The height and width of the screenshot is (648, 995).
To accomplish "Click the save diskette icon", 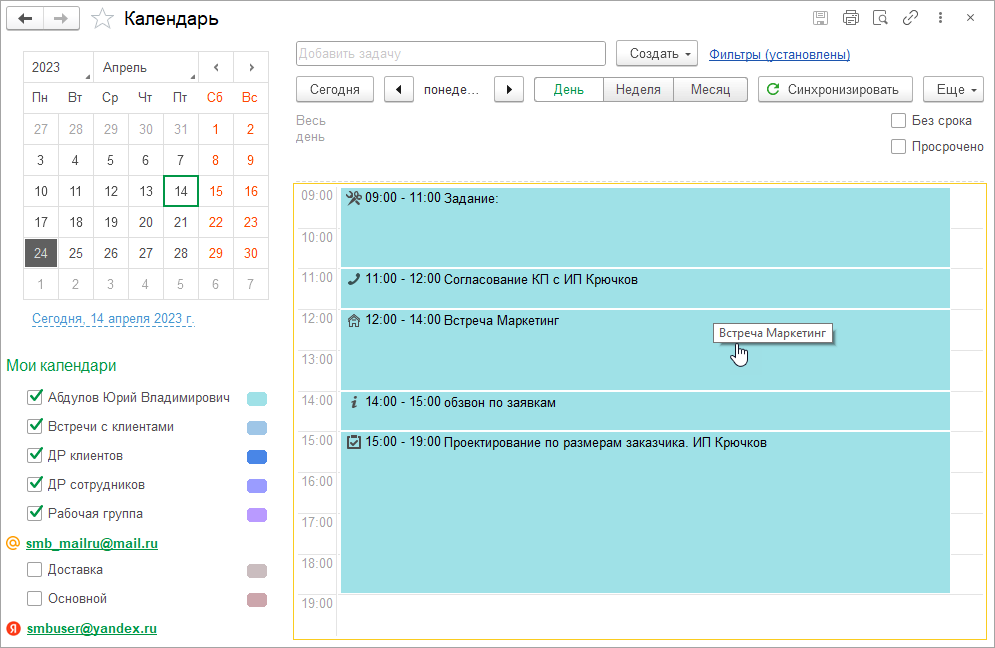I will [x=820, y=18].
